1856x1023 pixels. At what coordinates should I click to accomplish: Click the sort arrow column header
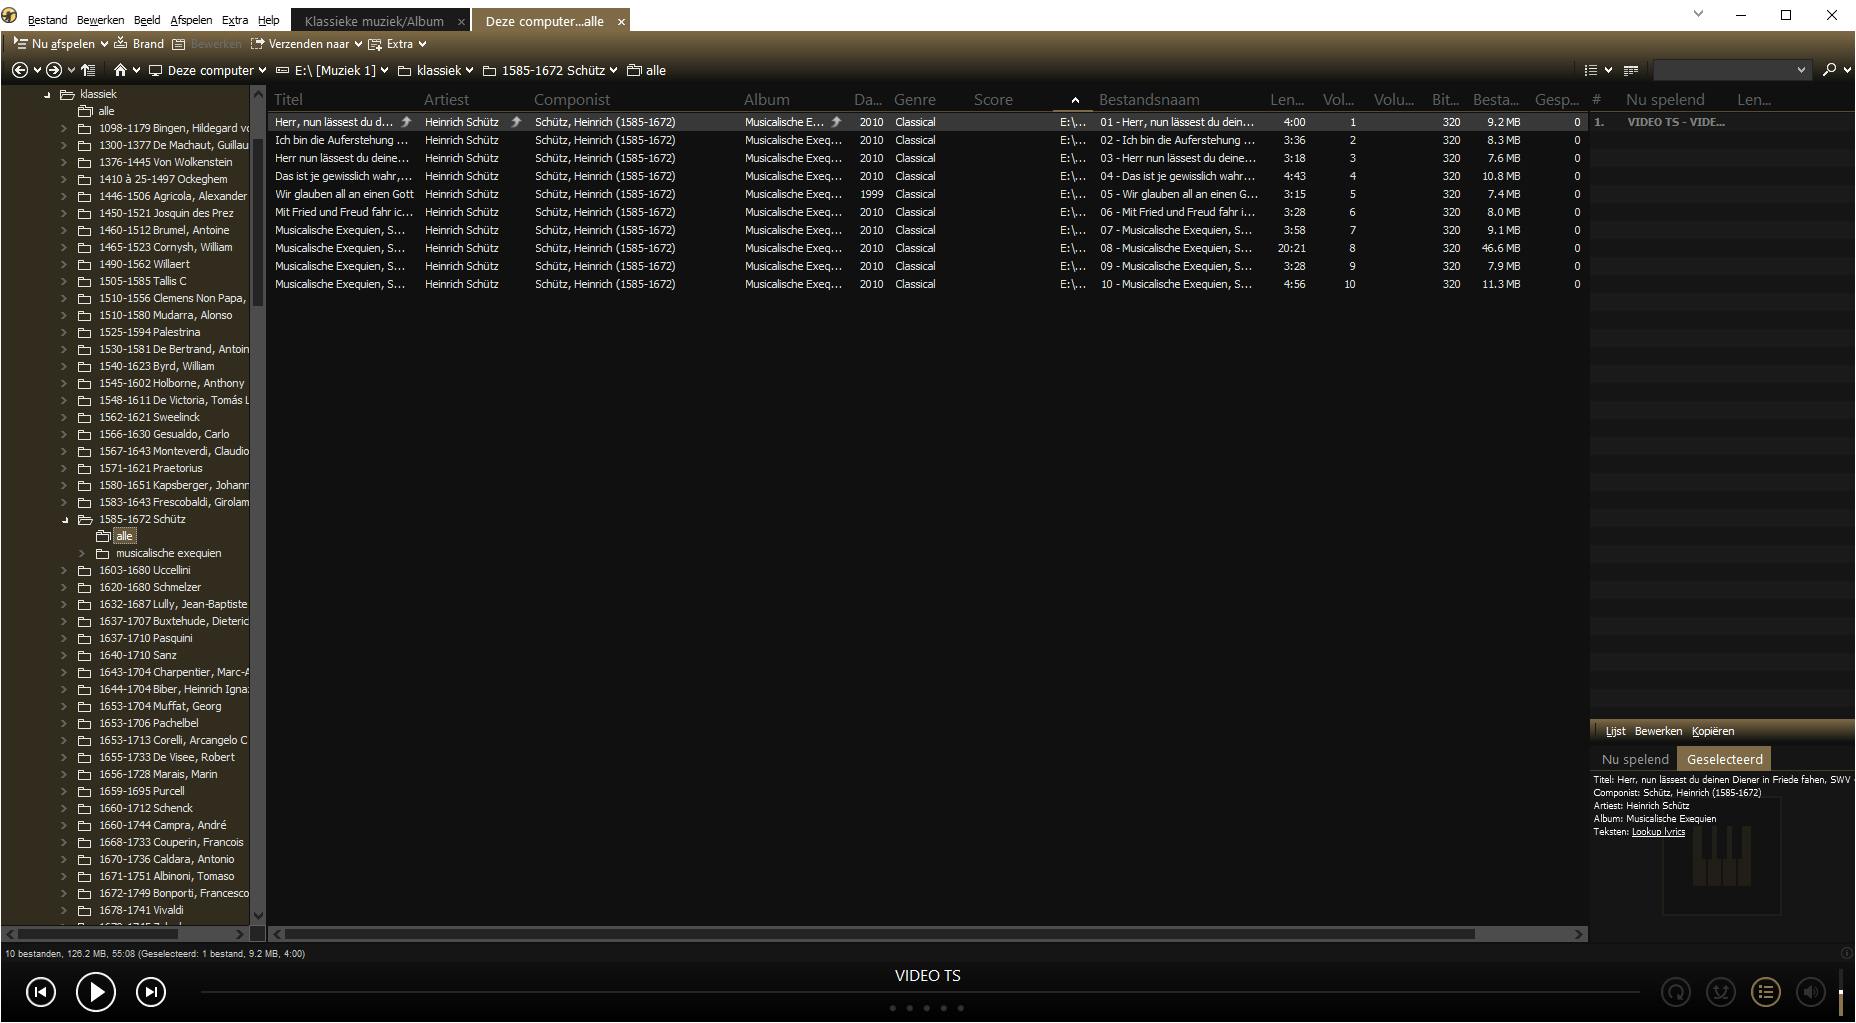click(1075, 100)
